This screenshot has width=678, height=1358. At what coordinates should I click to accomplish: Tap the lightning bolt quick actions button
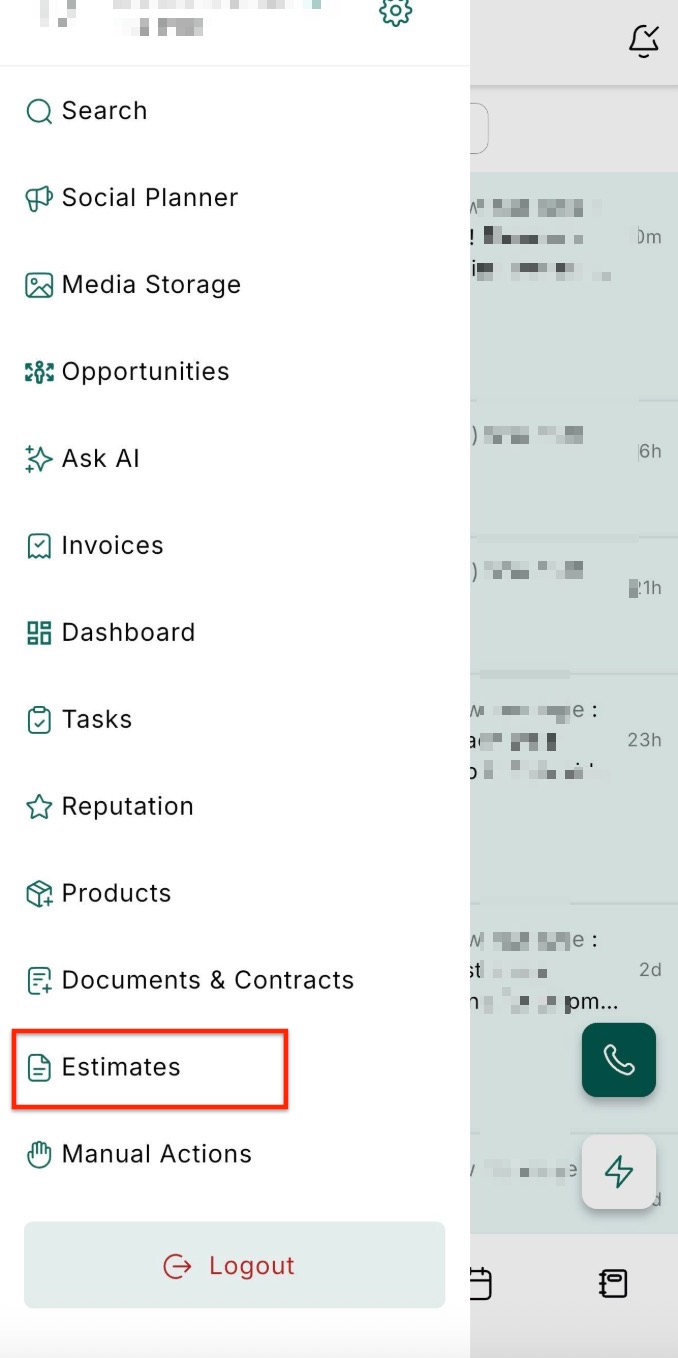[619, 1172]
